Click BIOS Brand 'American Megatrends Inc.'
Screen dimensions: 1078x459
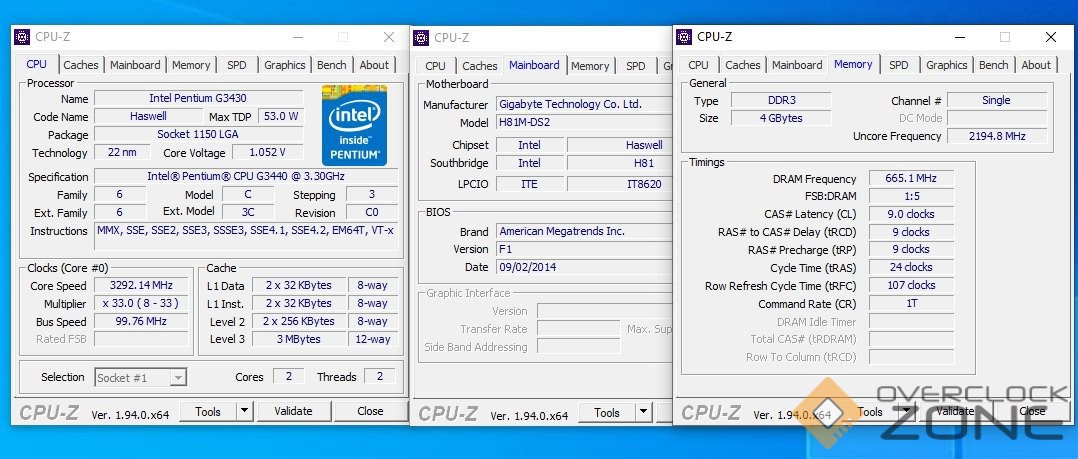(585, 232)
